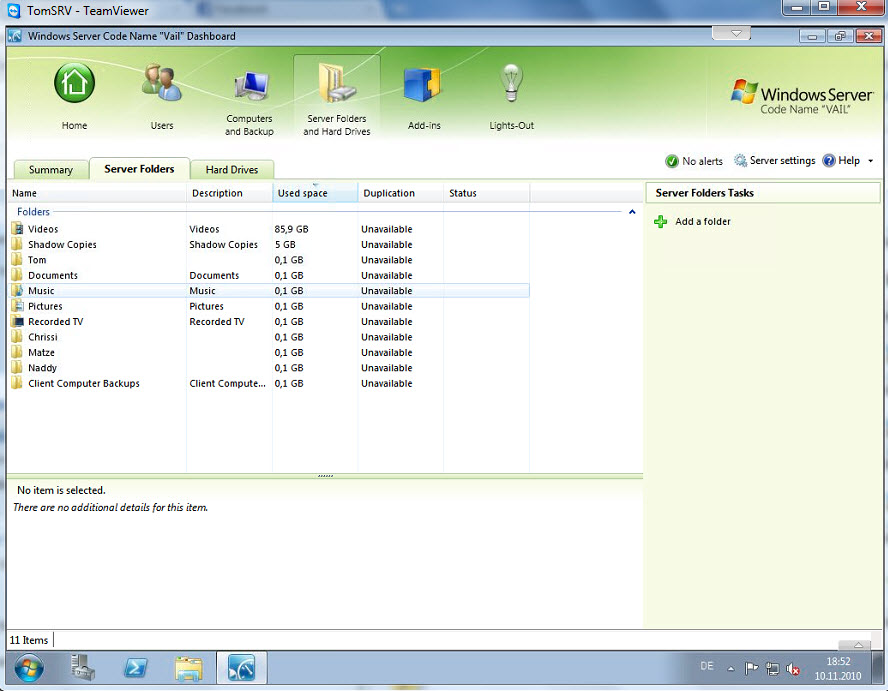The image size is (888, 691).
Task: Click the Chrissi folder icon
Action: (x=18, y=336)
